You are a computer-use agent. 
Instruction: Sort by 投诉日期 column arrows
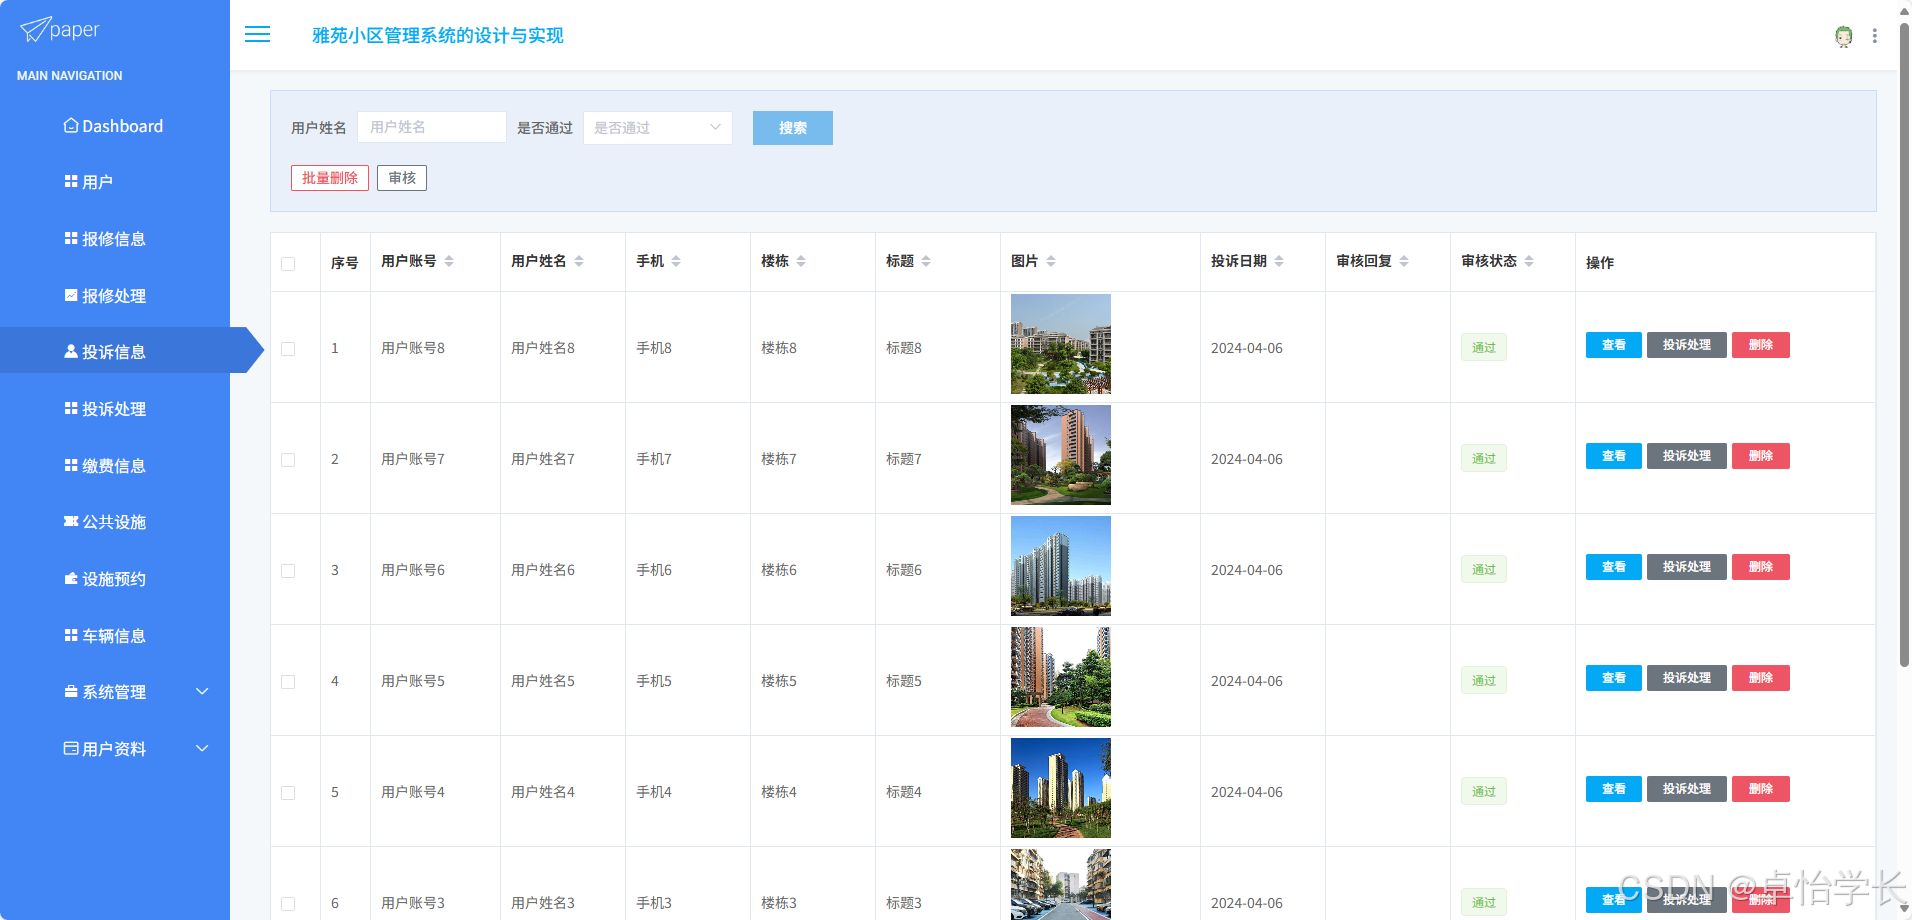pos(1279,261)
